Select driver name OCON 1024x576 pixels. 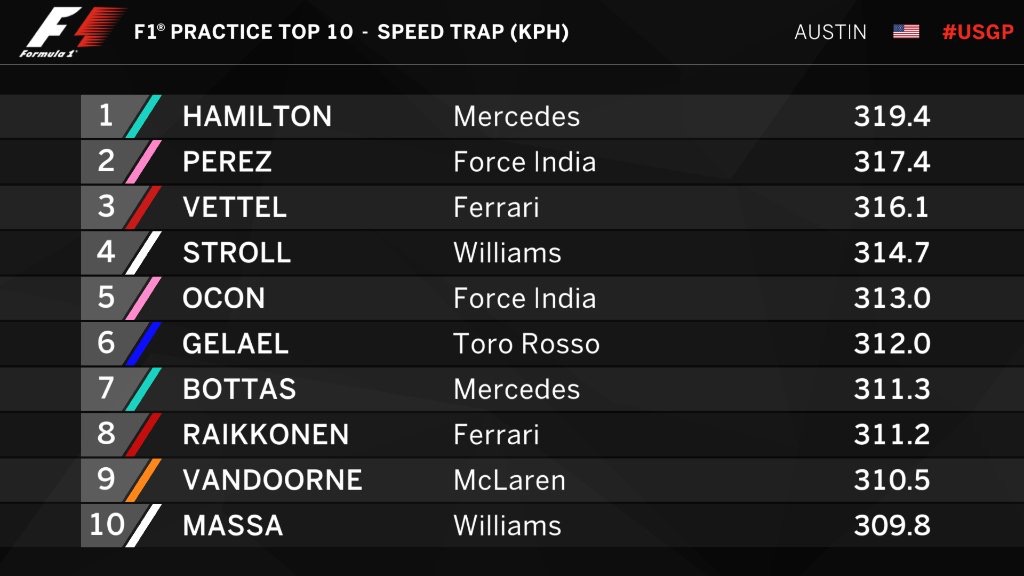tap(224, 298)
